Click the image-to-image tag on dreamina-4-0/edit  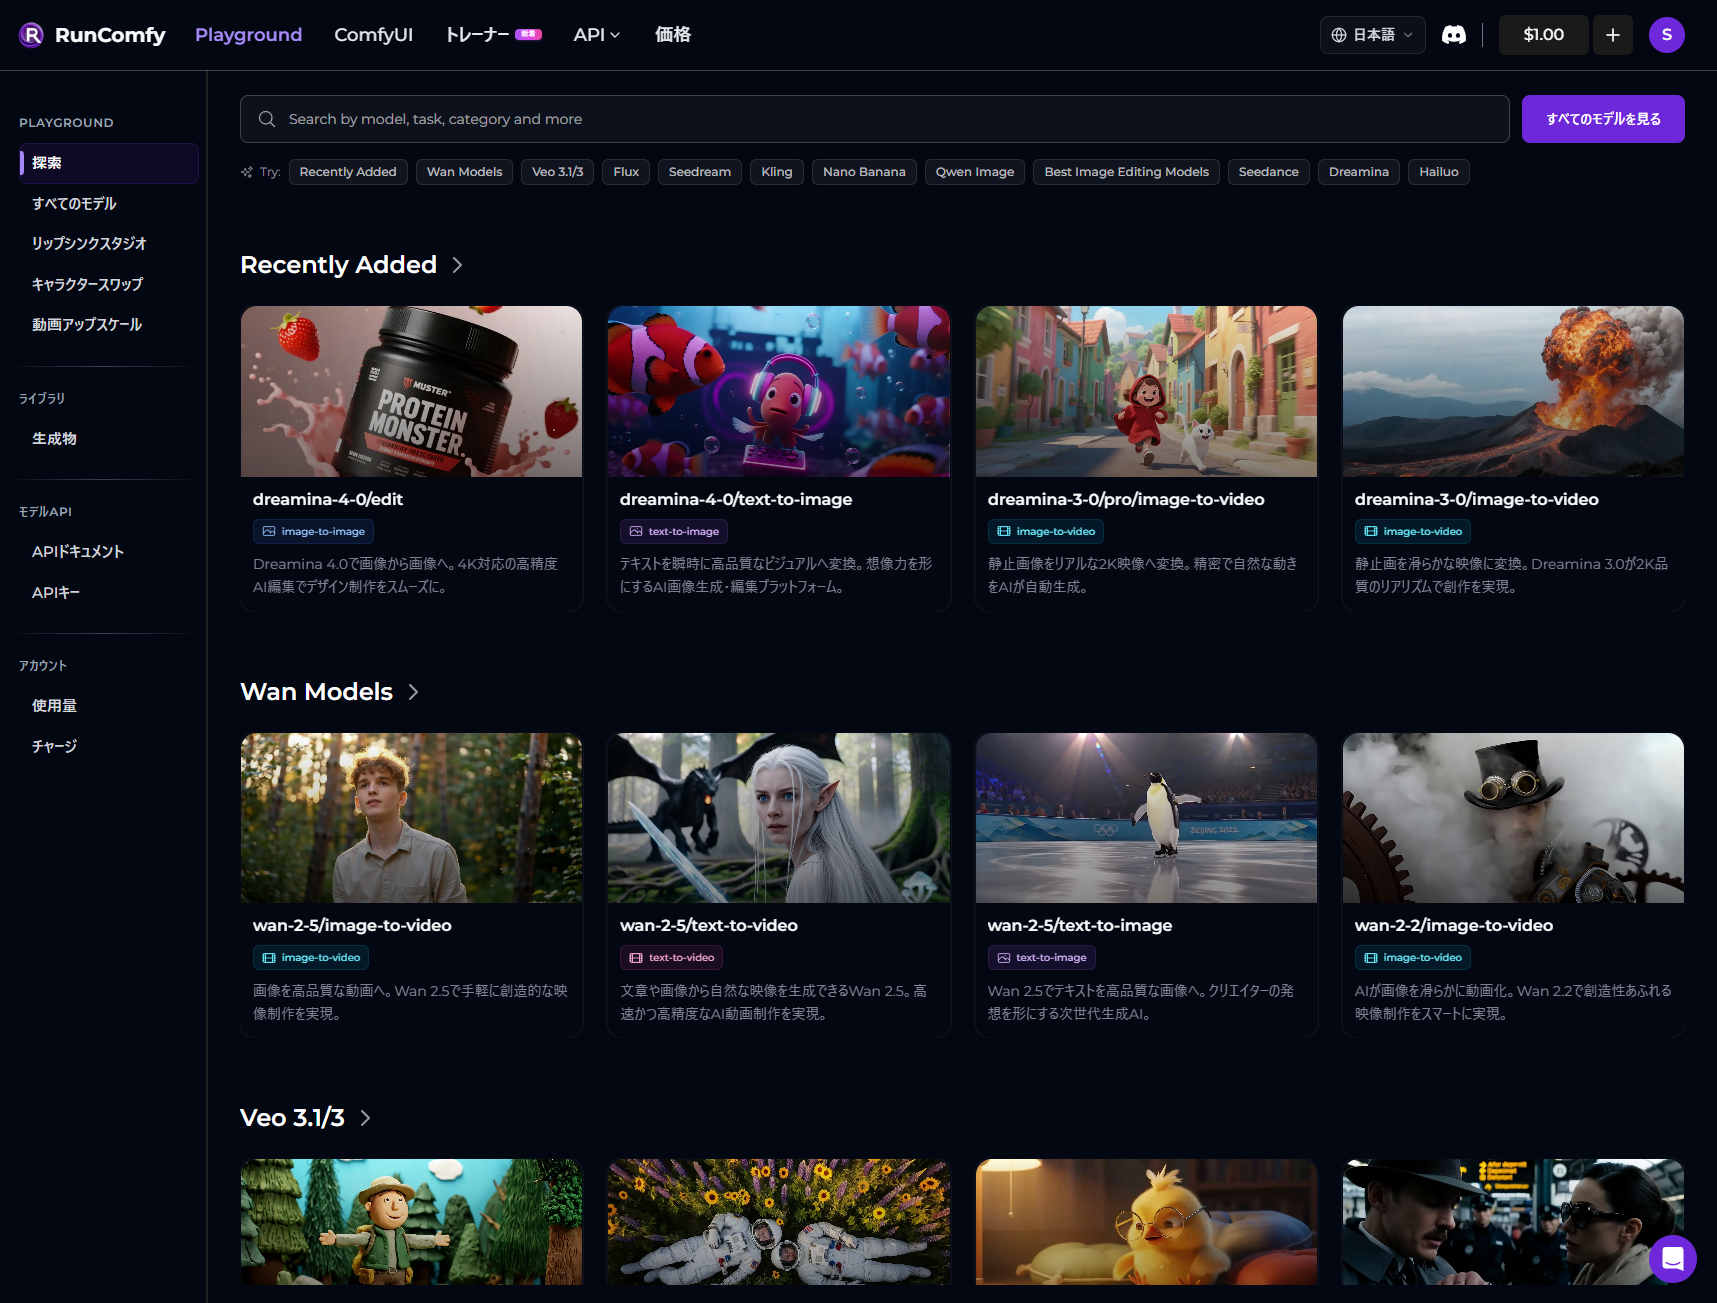pyautogui.click(x=314, y=532)
